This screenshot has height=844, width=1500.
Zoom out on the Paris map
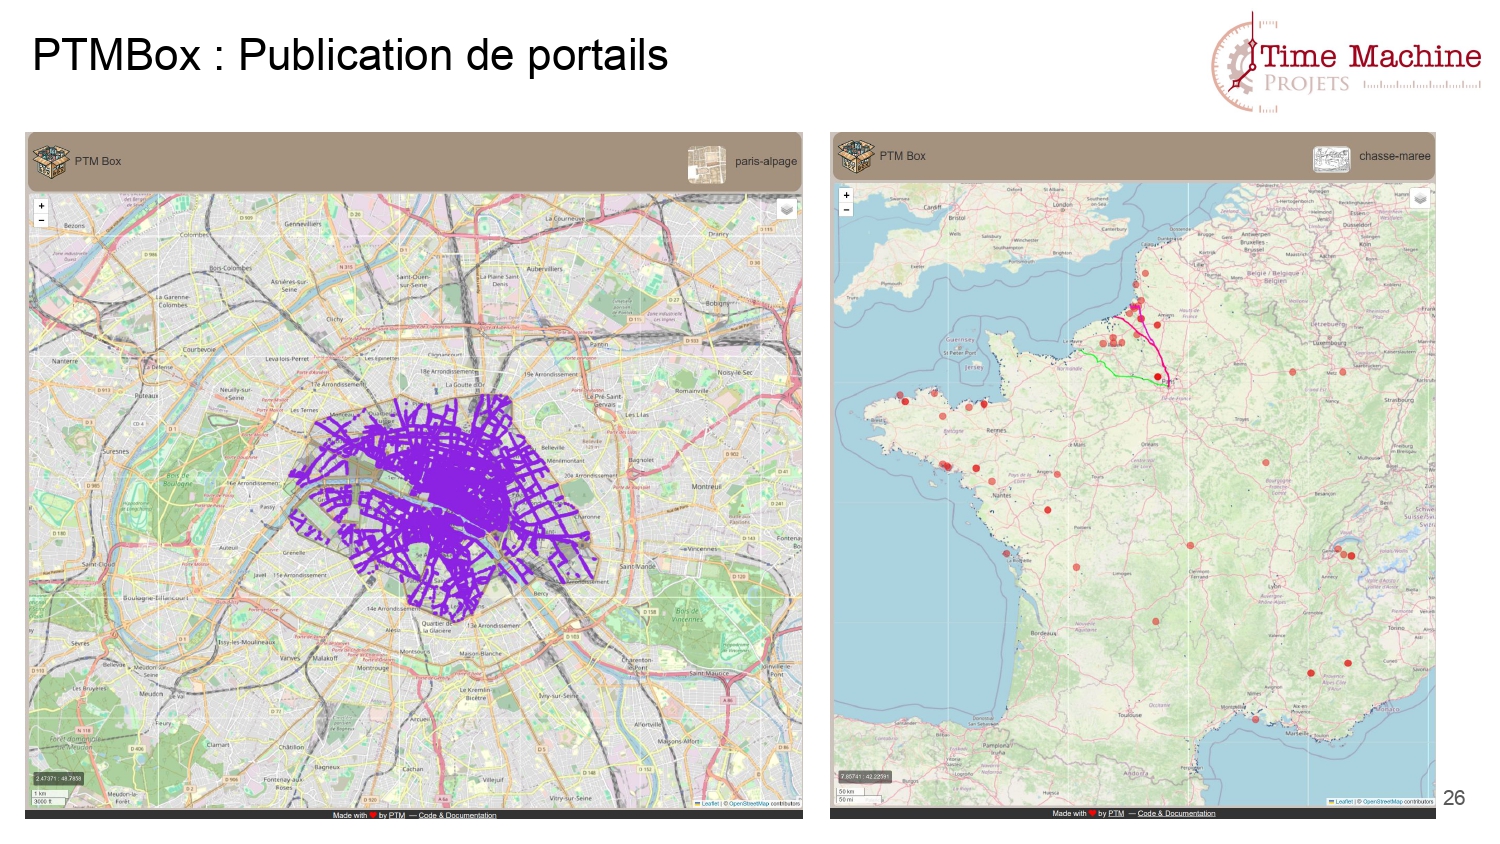pyautogui.click(x=41, y=220)
